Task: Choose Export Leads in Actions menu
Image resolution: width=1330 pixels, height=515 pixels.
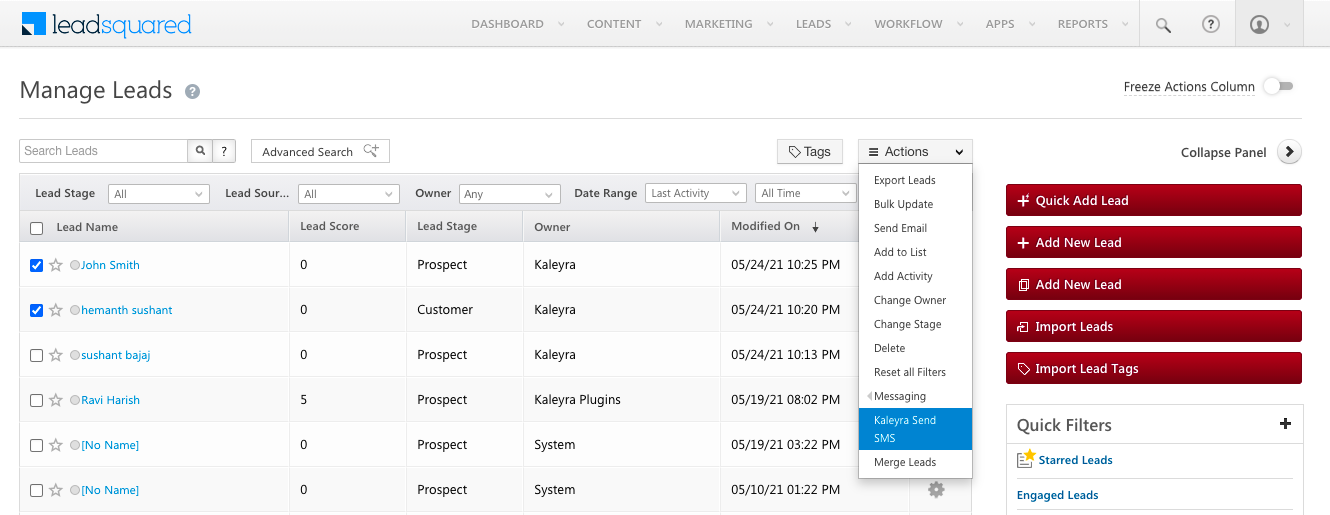Action: point(904,180)
